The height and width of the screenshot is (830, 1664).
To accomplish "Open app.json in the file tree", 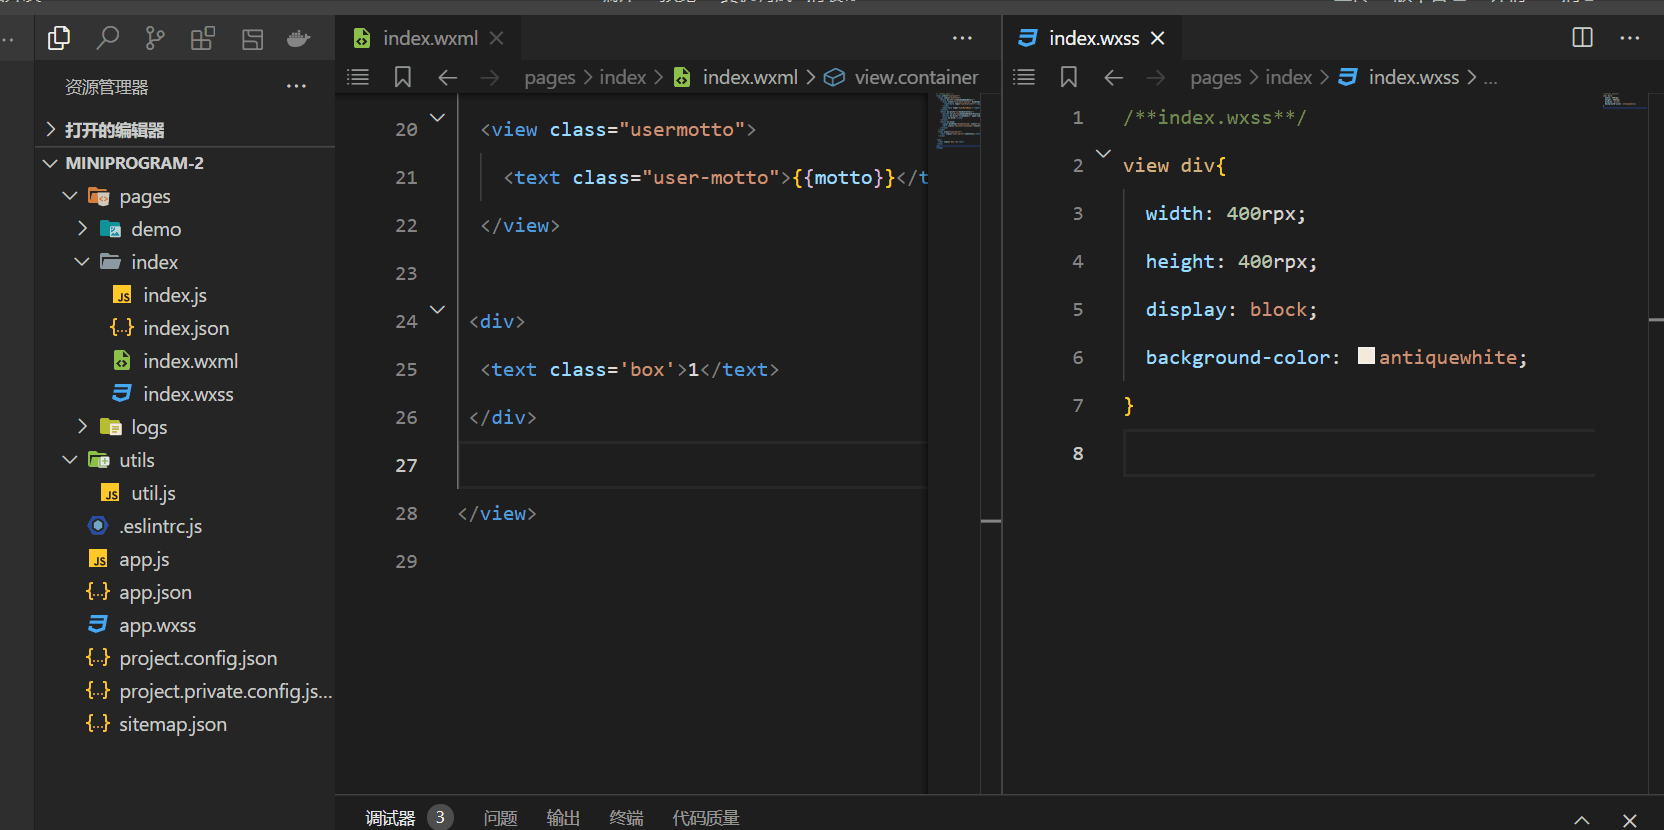I will coord(155,592).
